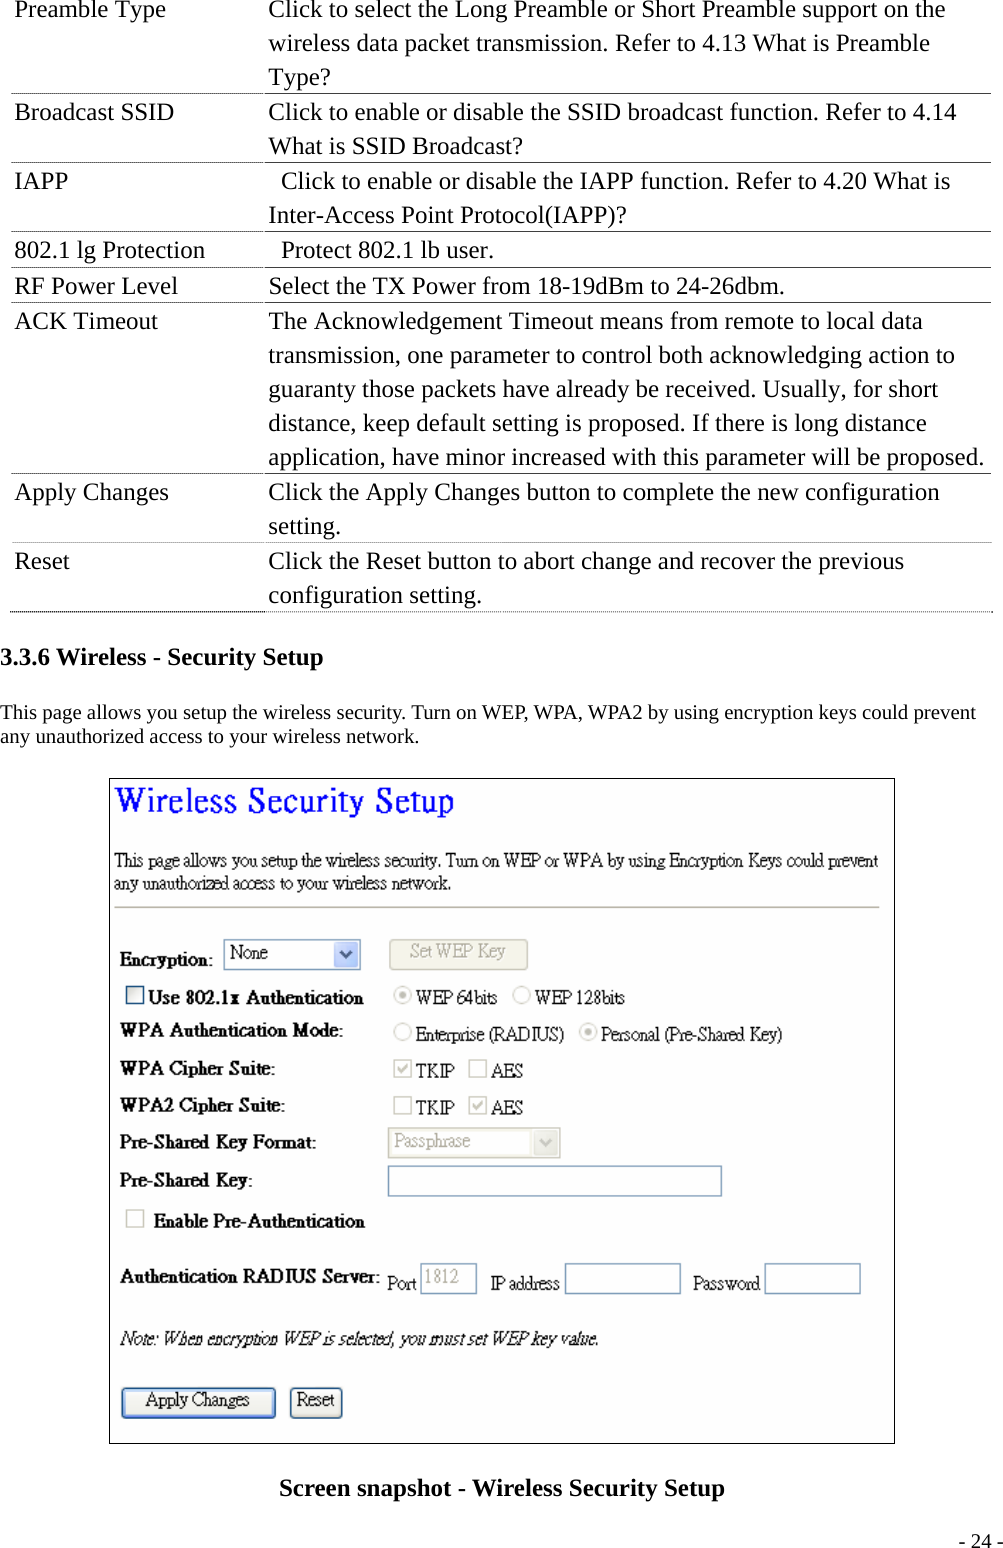Screen dimensions: 1003x1548
Task: Click the Authentication RADIUS Server label
Action: [x=250, y=1277]
